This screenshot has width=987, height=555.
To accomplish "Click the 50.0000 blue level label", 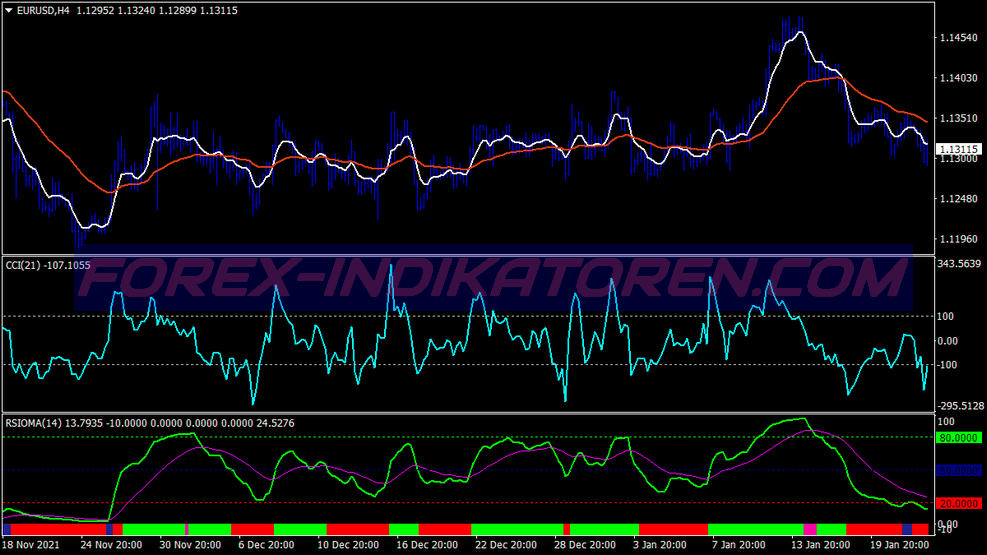I will pos(958,471).
